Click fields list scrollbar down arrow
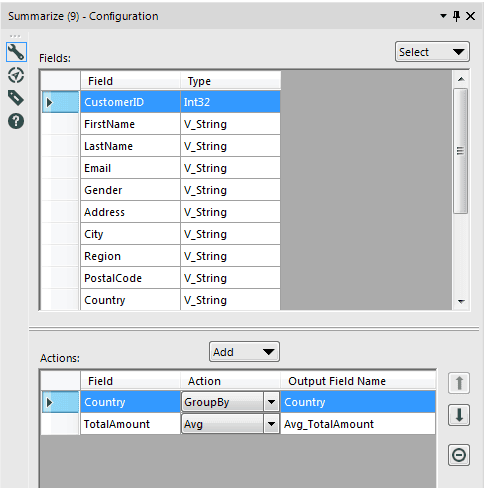Image resolution: width=484 pixels, height=488 pixels. point(461,302)
